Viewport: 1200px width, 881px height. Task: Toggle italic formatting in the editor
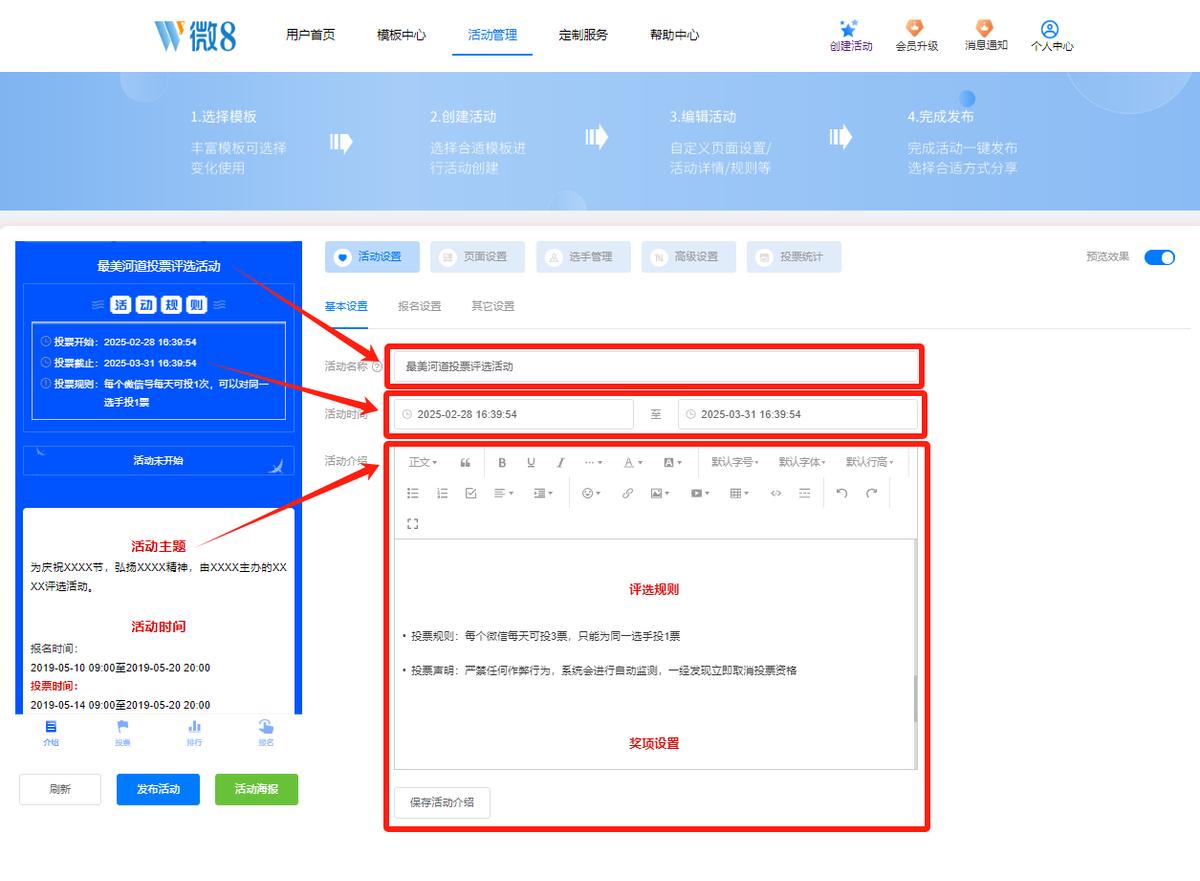(x=560, y=462)
